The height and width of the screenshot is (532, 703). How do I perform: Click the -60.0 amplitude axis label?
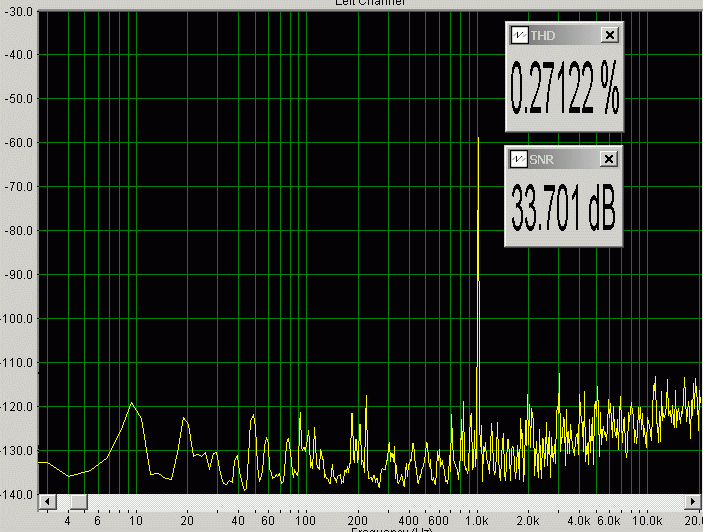tap(18, 143)
